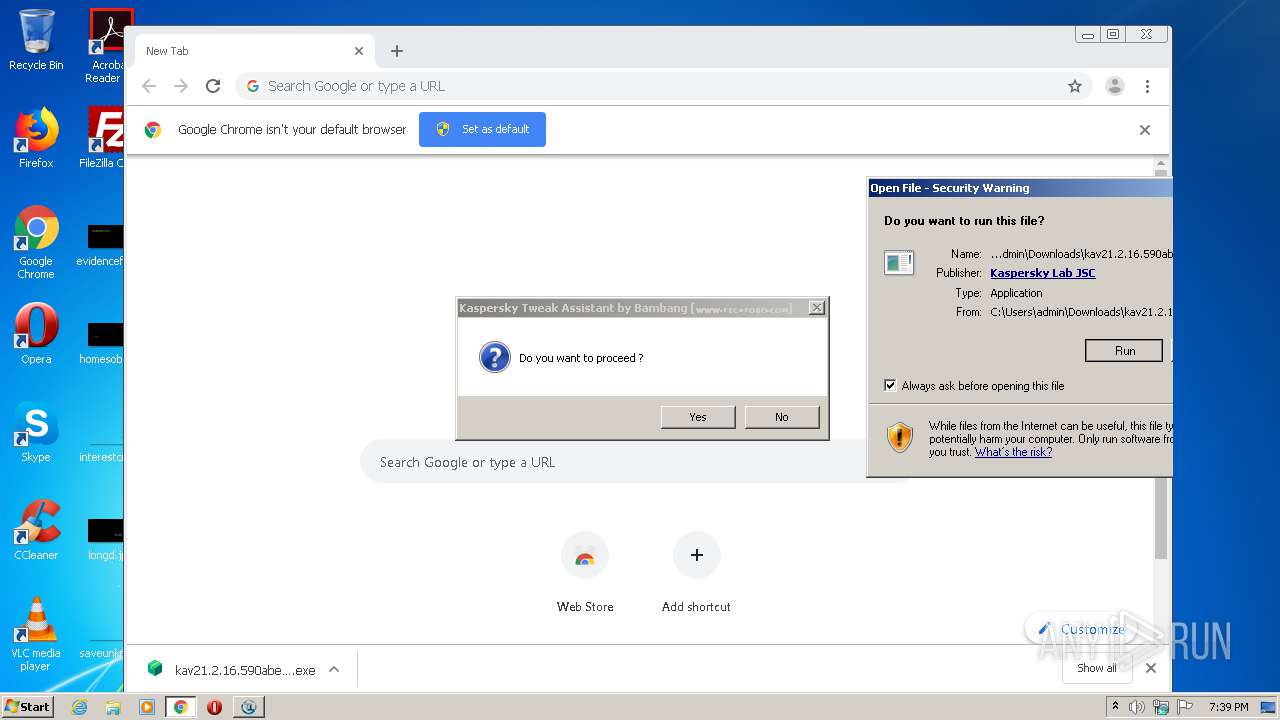The image size is (1280, 720).
Task: Open Firefox desktop shortcut
Action: pyautogui.click(x=36, y=138)
